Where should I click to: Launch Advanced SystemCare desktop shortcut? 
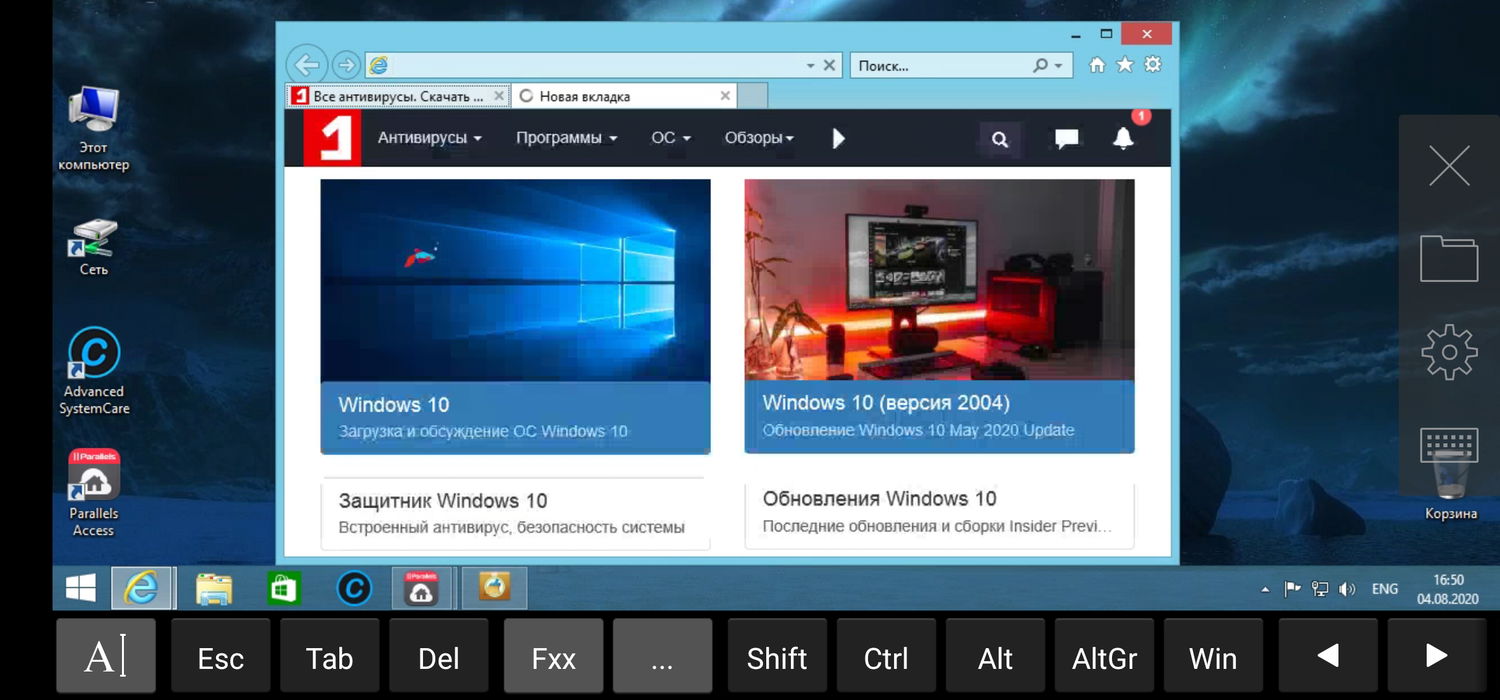94,371
